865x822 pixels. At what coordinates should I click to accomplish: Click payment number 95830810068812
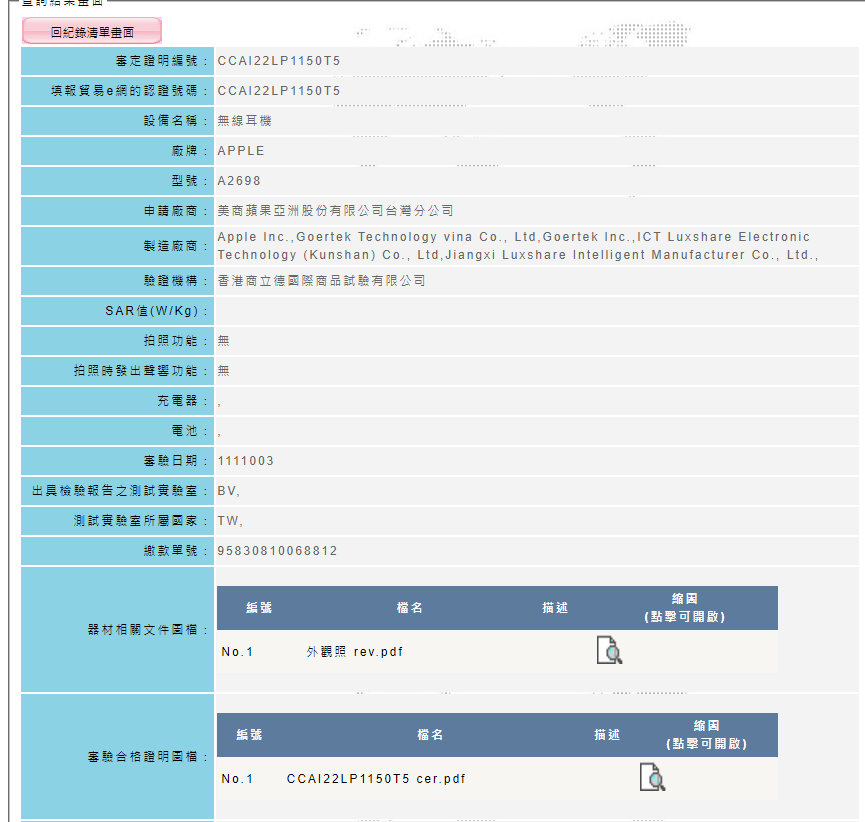(x=277, y=551)
